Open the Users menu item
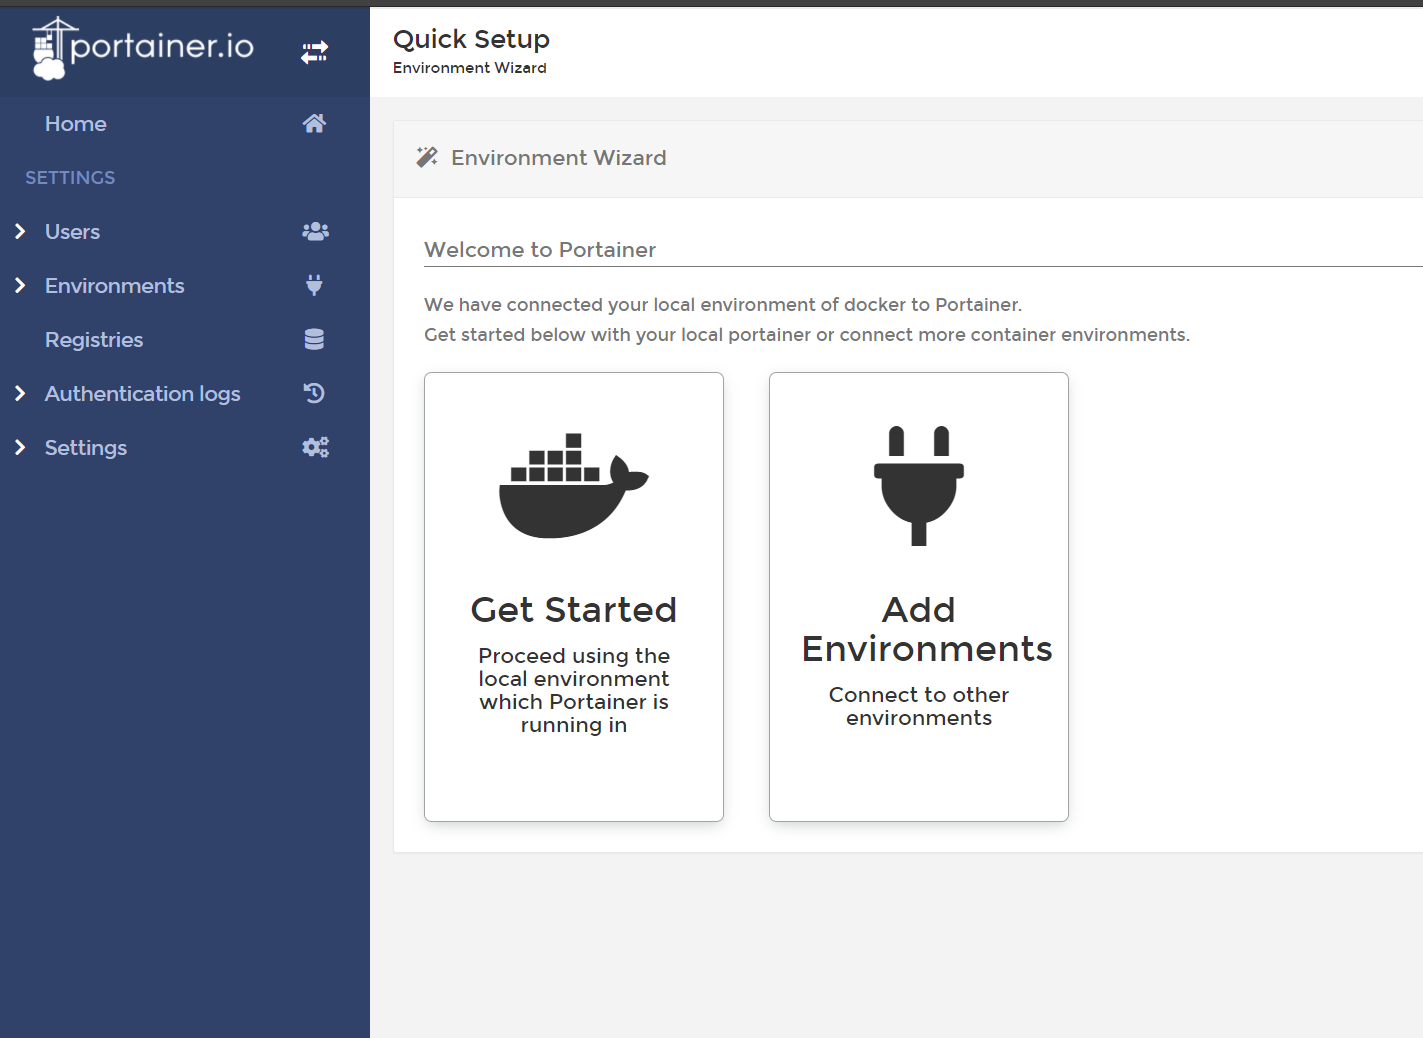The image size is (1423, 1038). (x=72, y=232)
